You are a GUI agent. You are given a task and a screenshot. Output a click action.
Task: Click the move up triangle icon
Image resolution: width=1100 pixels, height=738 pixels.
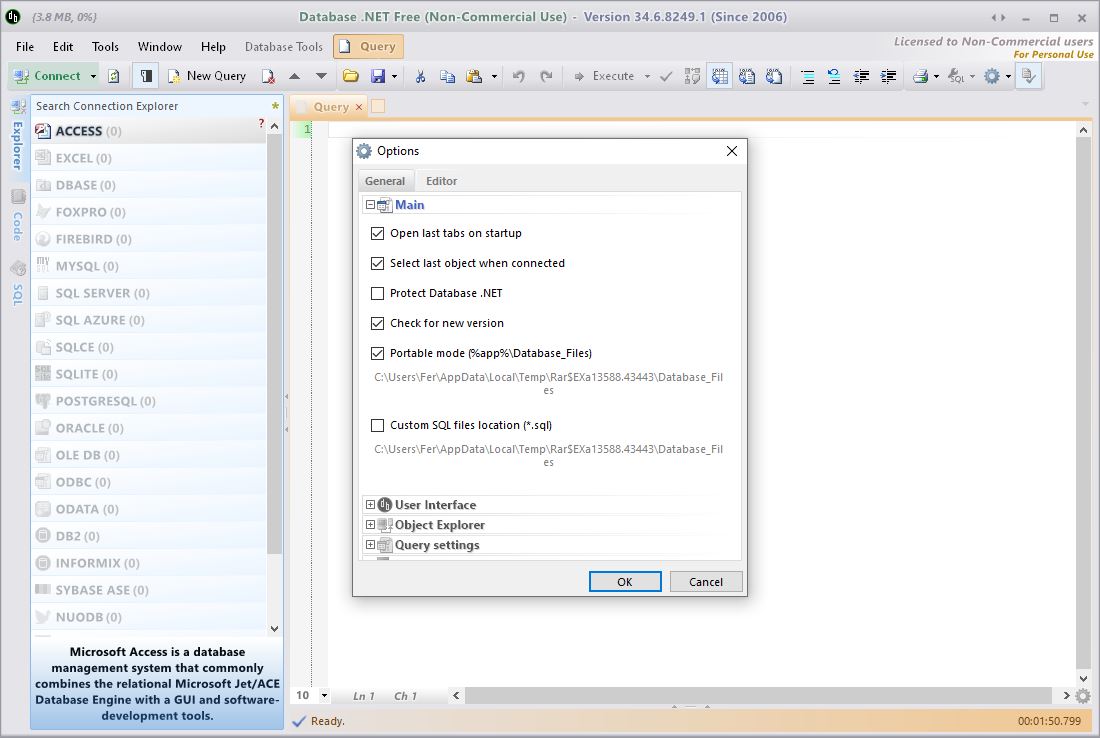coord(295,76)
